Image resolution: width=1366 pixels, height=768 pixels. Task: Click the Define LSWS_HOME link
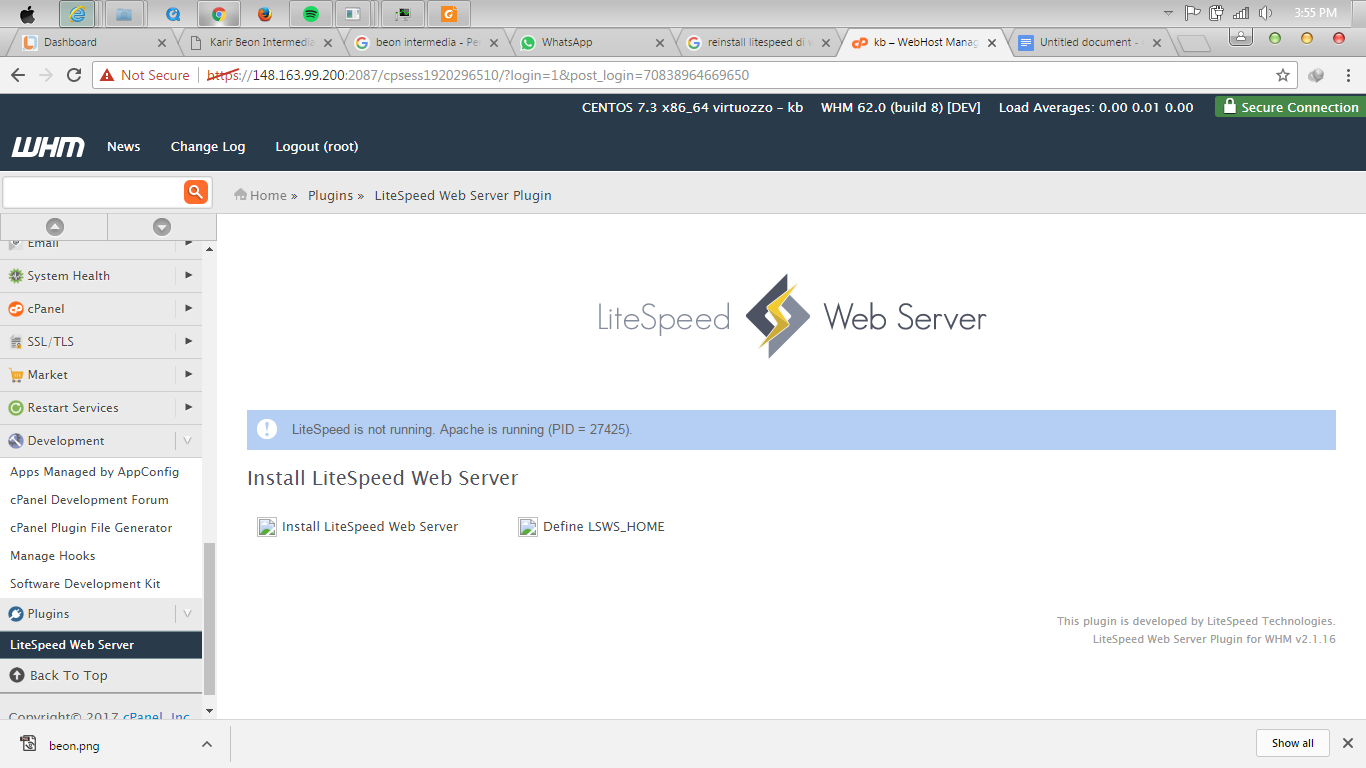604,527
